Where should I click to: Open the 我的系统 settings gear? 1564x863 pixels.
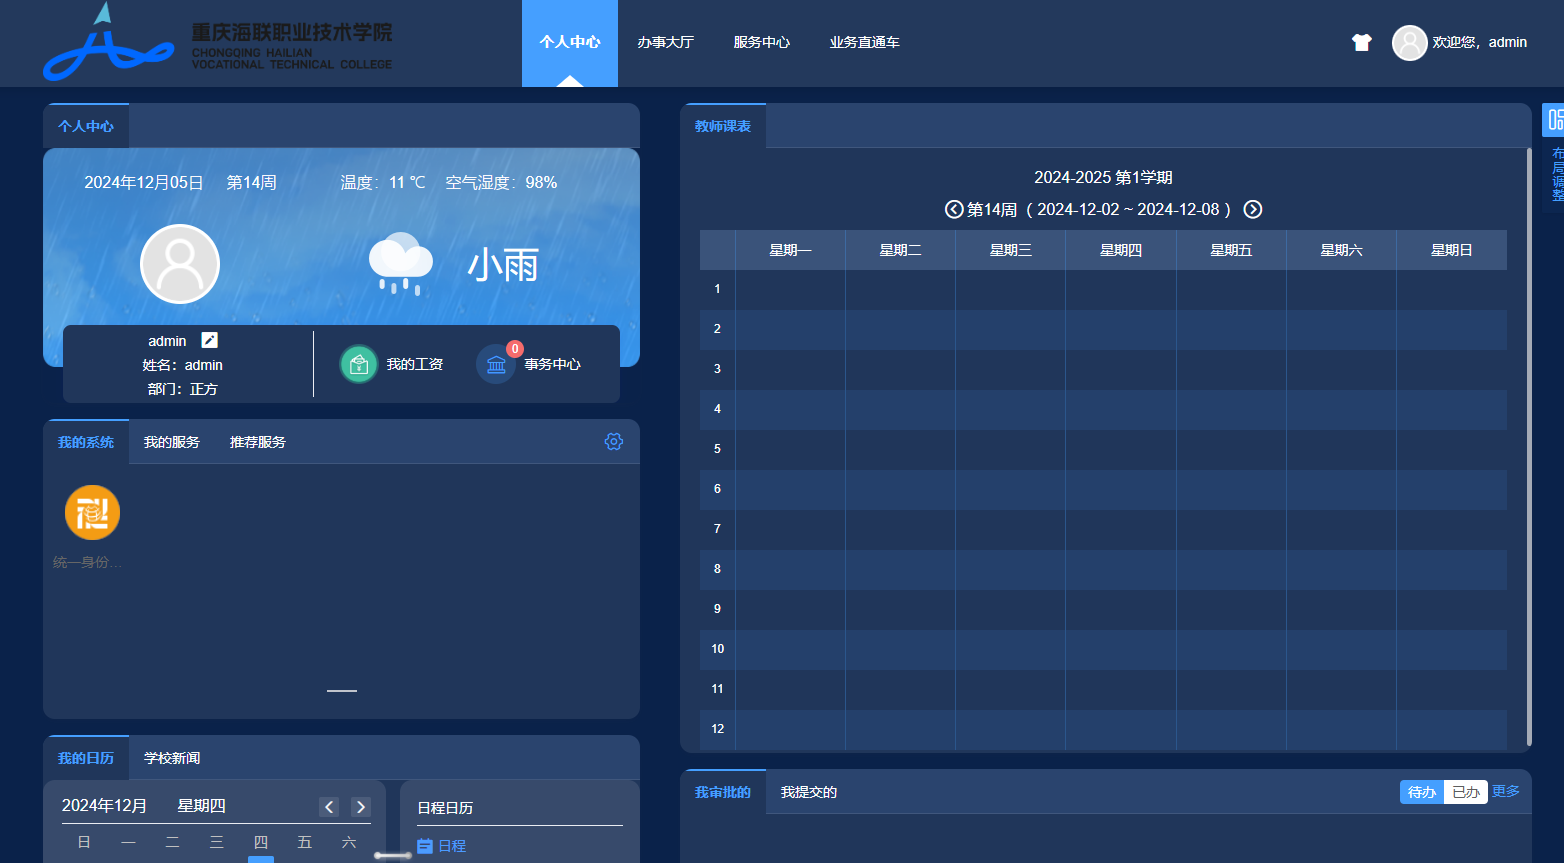click(x=614, y=442)
